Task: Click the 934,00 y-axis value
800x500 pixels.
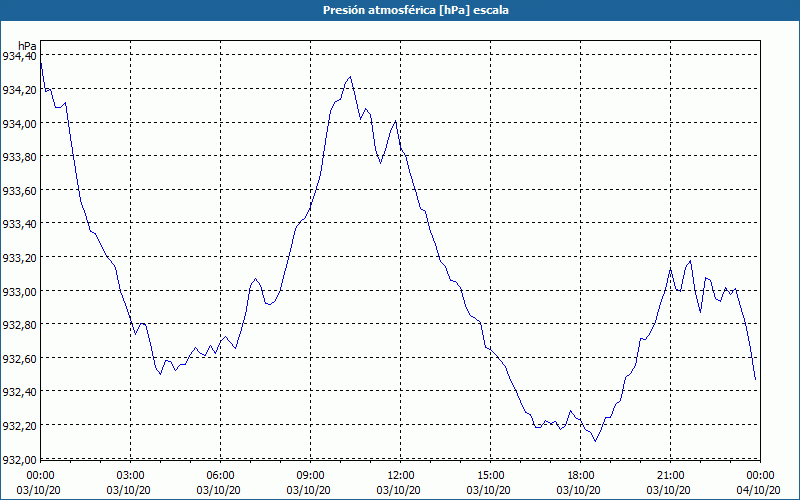Action: click(x=20, y=123)
